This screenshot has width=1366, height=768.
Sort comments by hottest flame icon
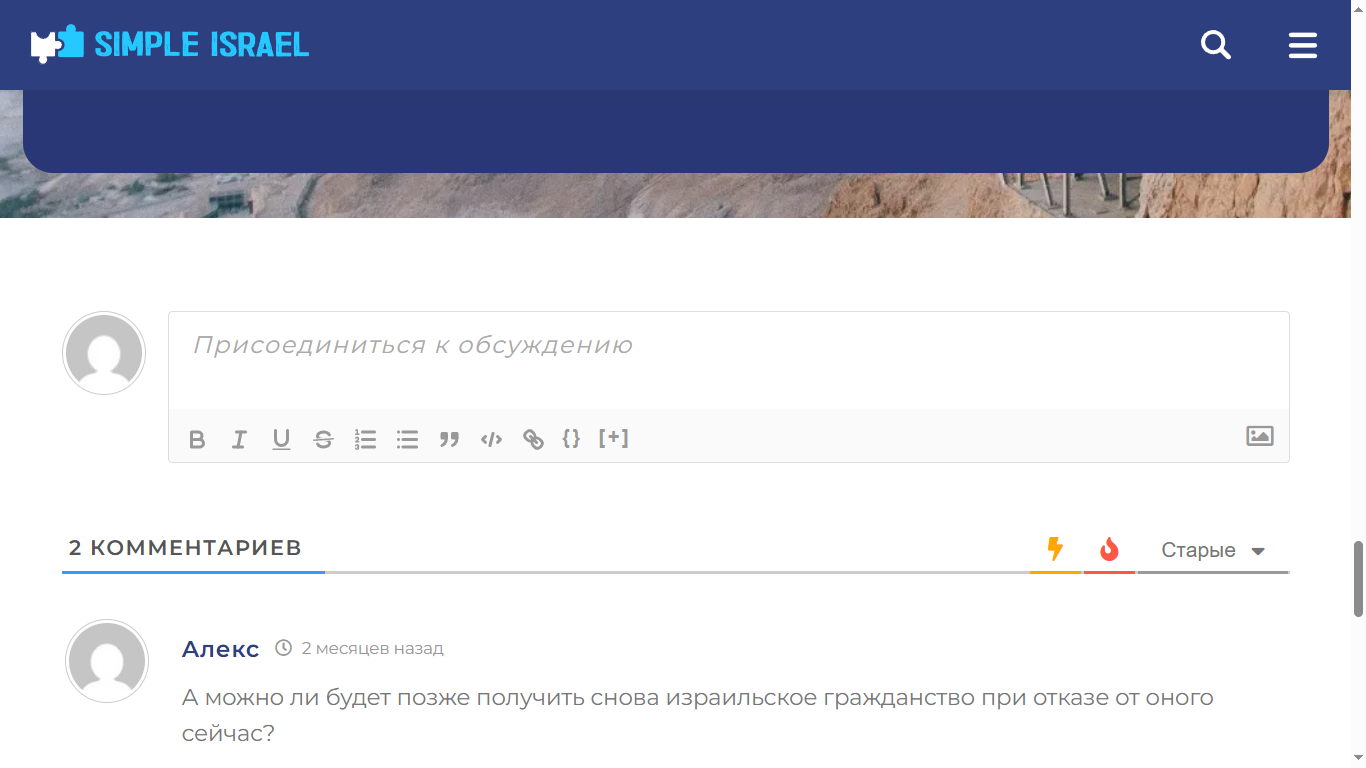coord(1109,549)
